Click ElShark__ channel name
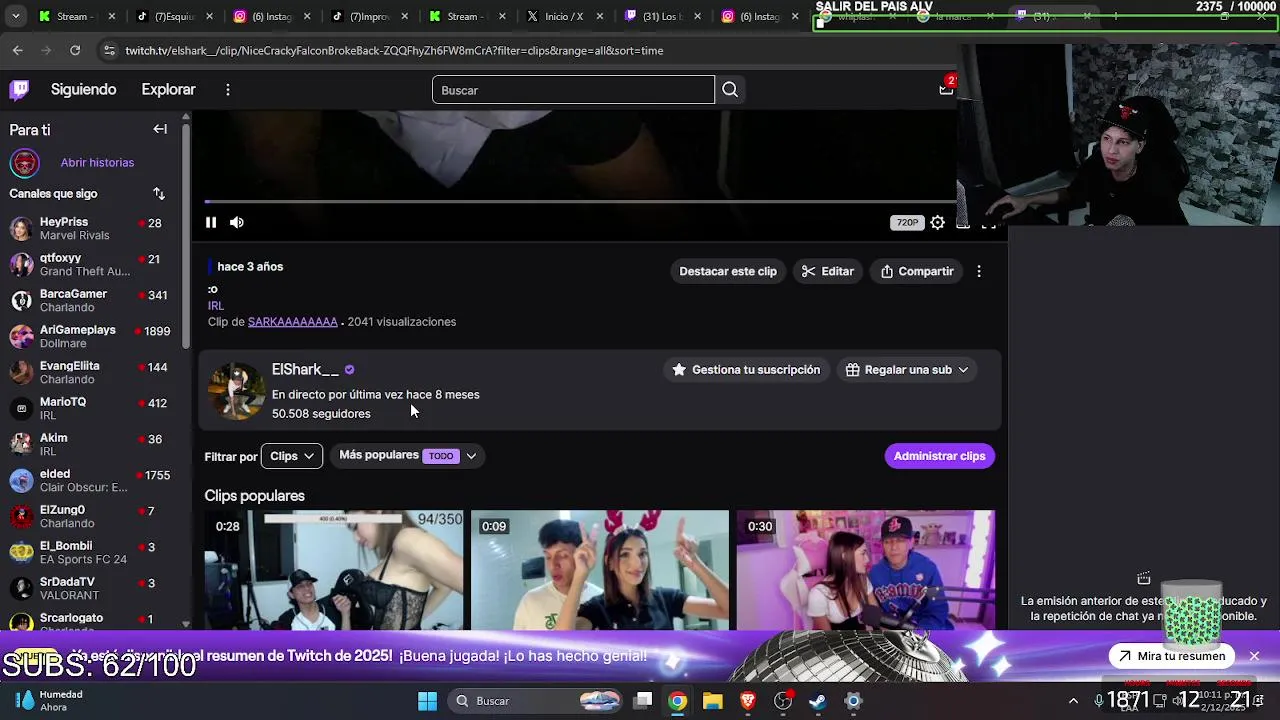Viewport: 1280px width, 720px height. [305, 370]
